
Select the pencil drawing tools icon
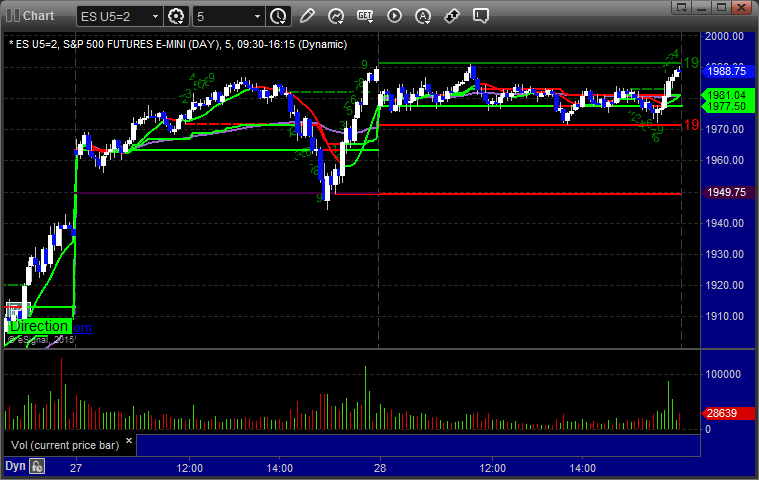point(307,16)
